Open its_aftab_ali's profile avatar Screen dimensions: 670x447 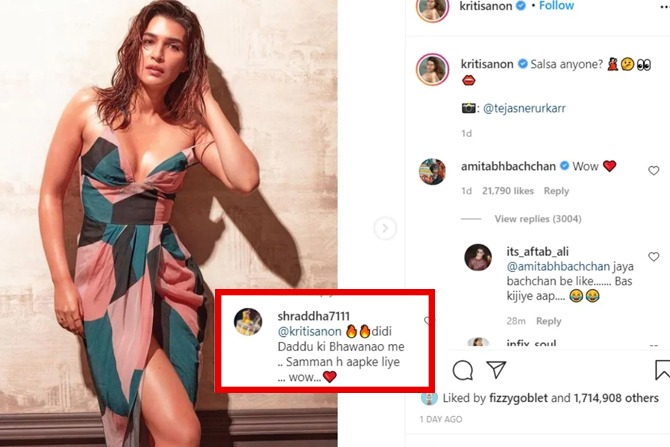(x=478, y=257)
